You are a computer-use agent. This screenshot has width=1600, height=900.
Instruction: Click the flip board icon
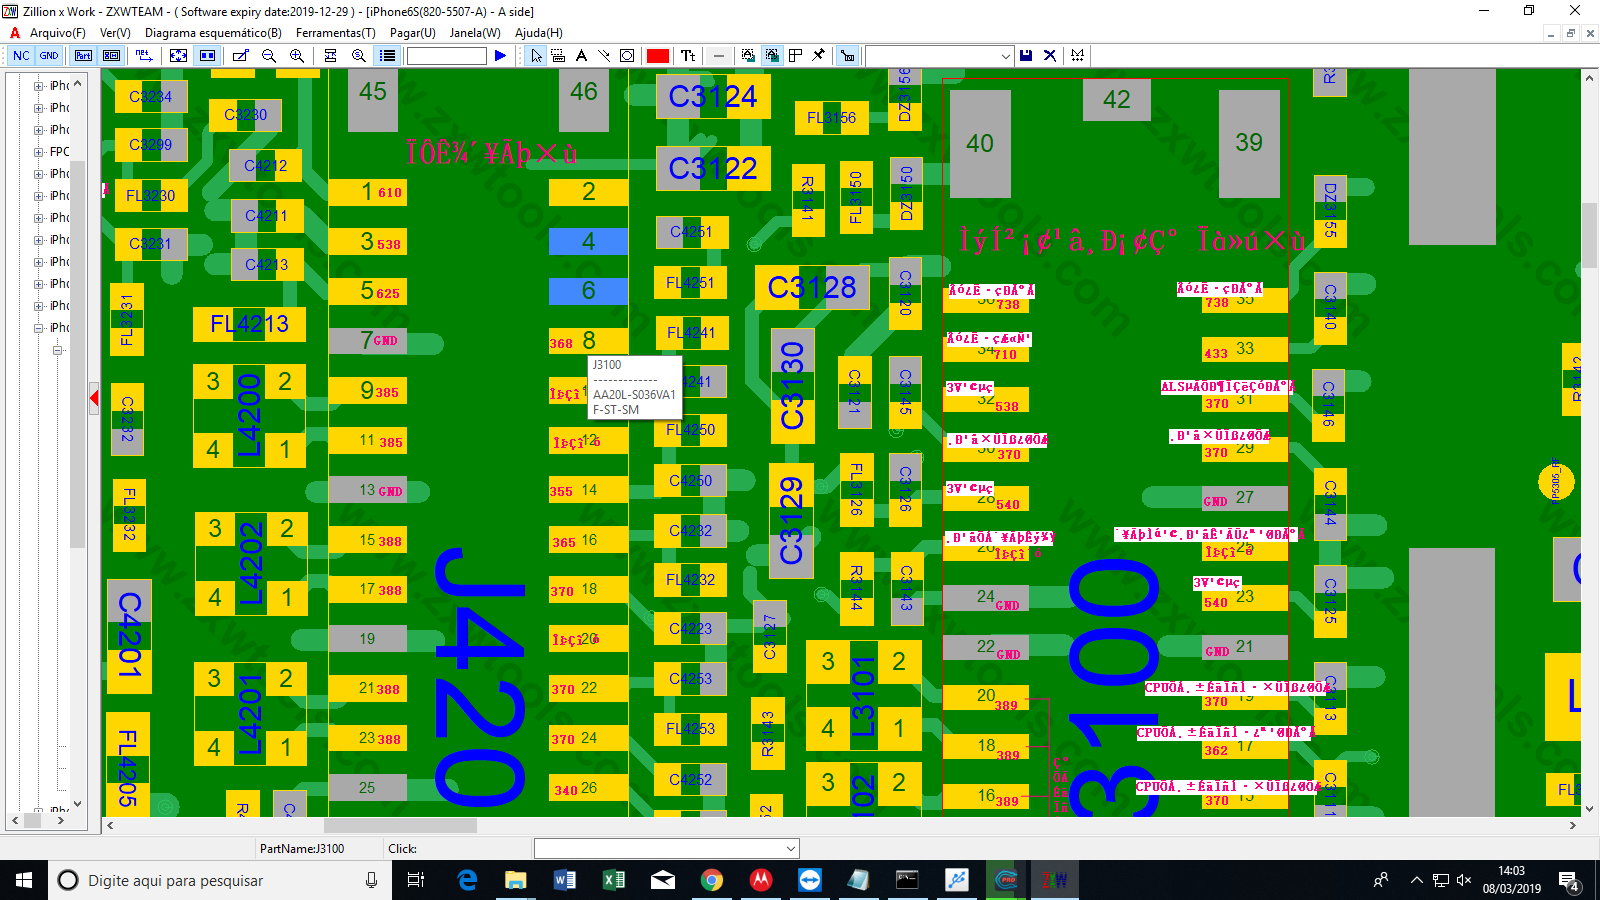330,56
